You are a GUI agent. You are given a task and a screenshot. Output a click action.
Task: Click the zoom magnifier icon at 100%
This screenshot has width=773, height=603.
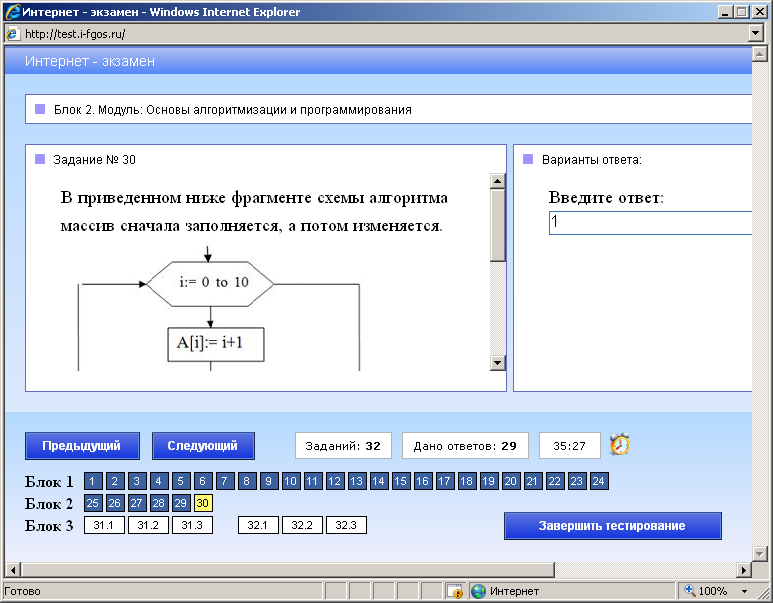[x=690, y=590]
